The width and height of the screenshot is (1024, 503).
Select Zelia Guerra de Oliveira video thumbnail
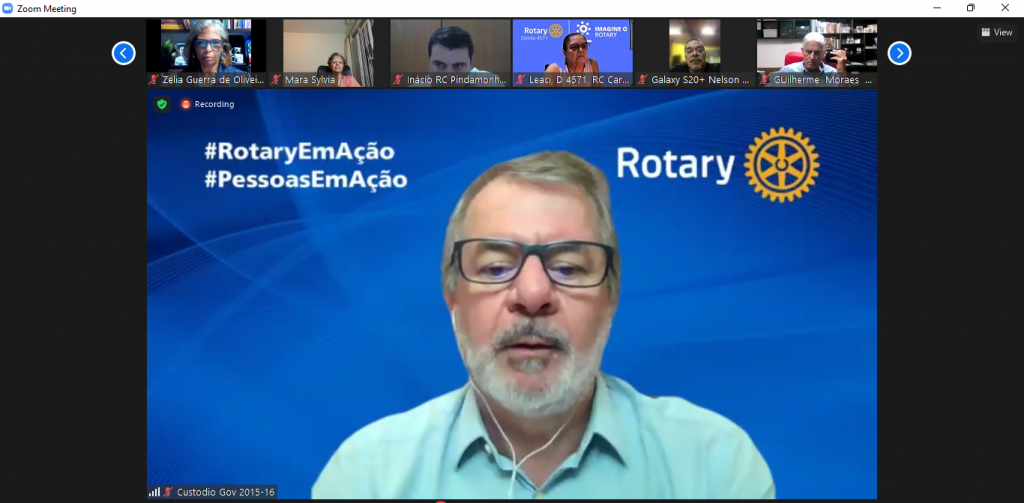206,46
